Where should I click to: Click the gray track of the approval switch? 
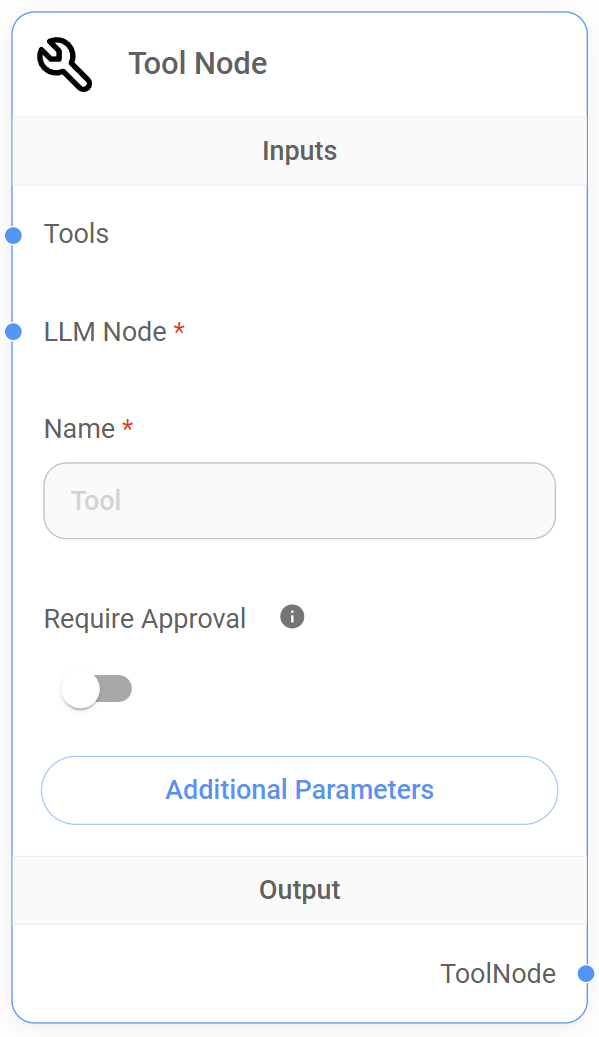(x=116, y=688)
